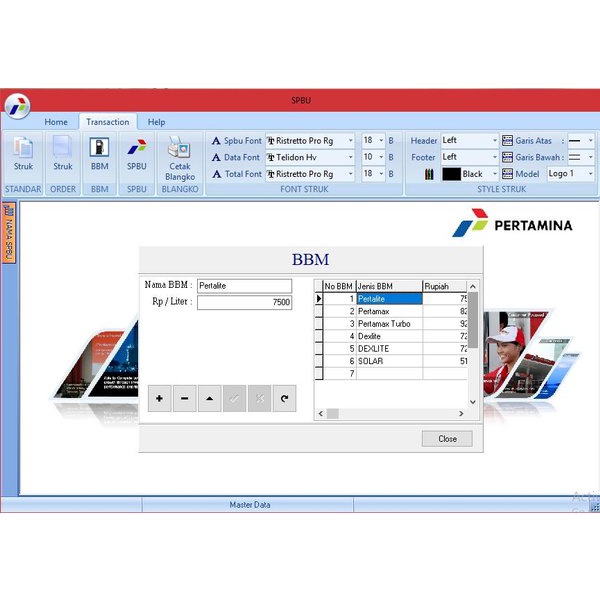Open the Header alignment dropdown

494,140
